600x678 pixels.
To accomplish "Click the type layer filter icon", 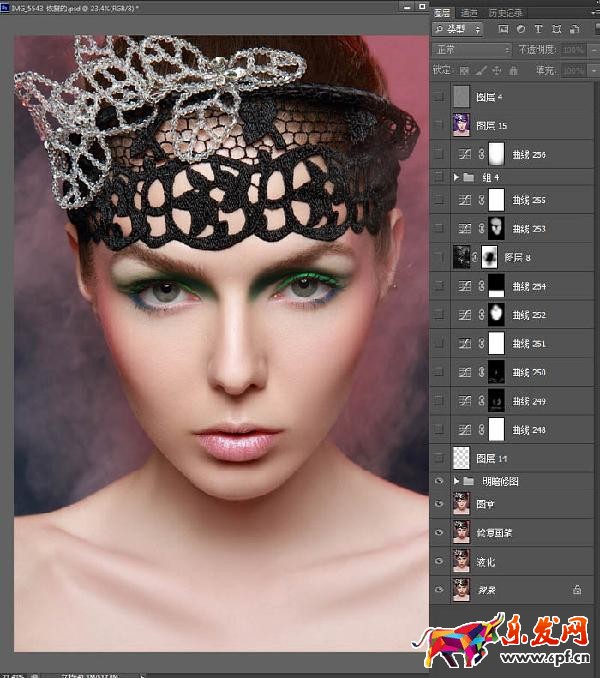I will click(x=540, y=30).
